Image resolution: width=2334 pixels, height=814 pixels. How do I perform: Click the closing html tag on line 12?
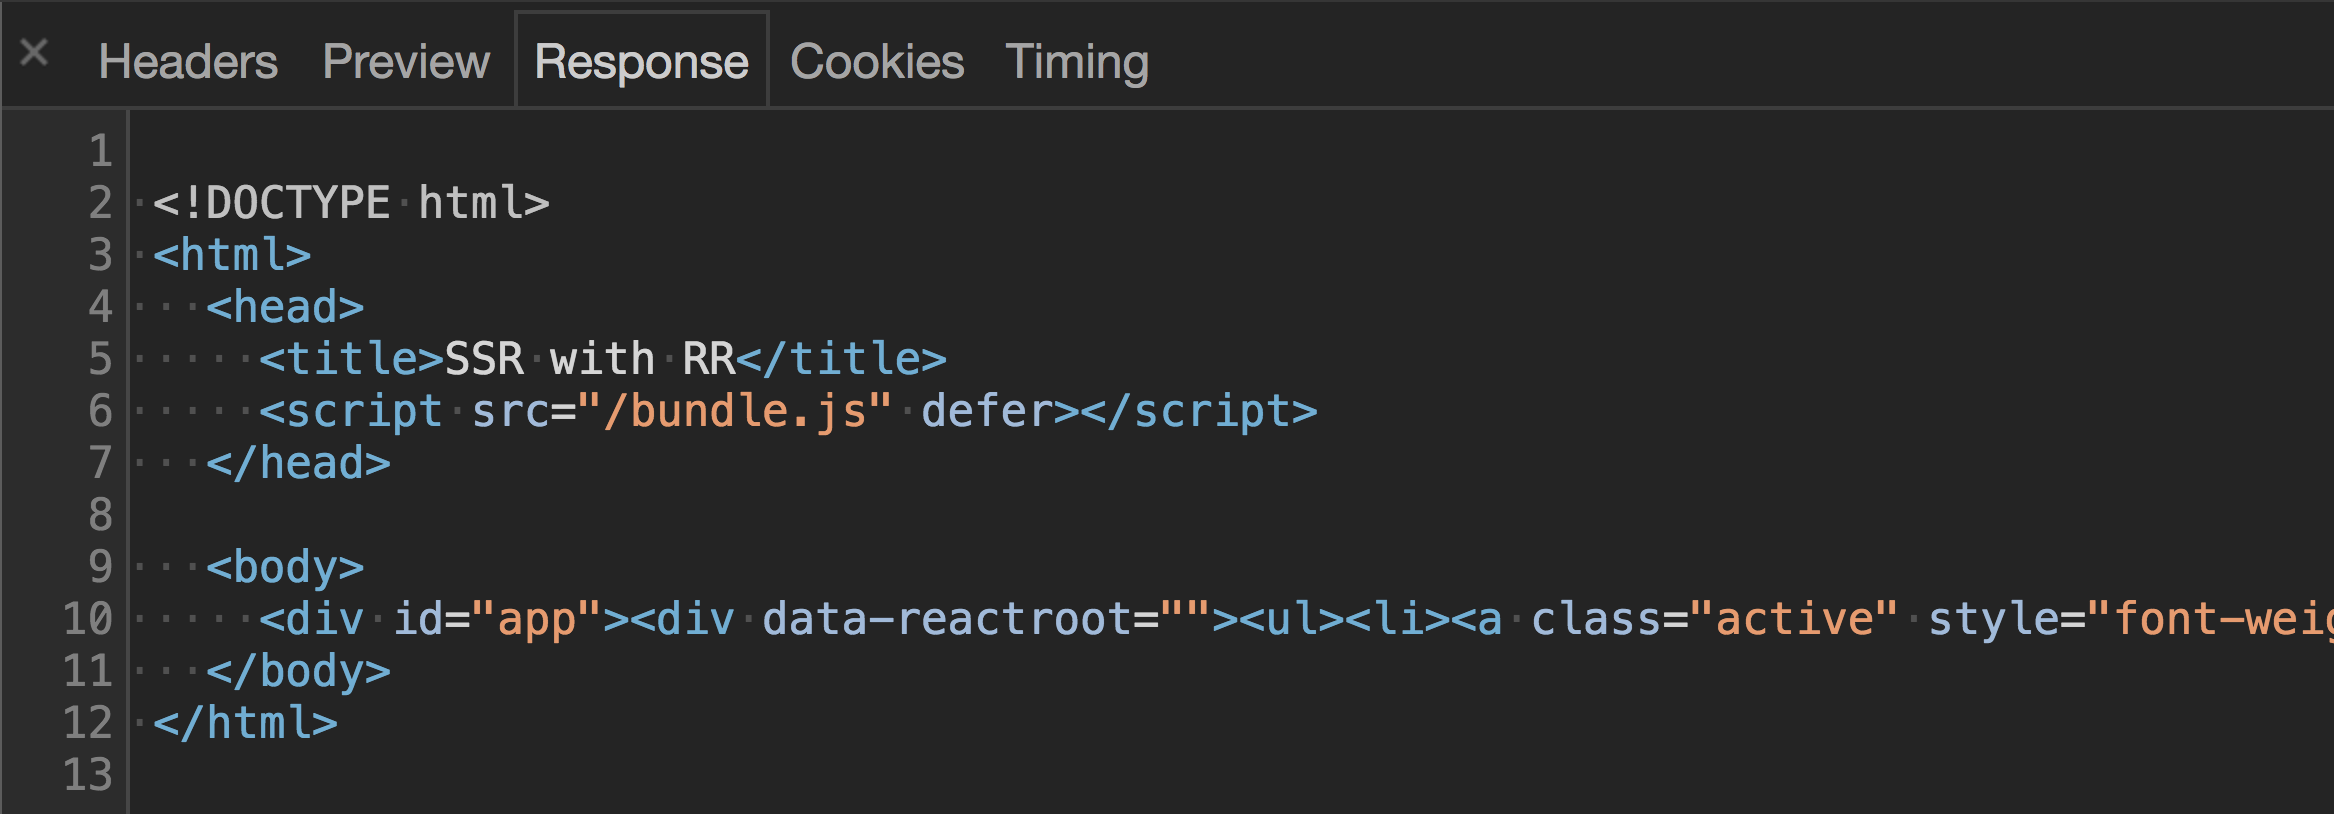click(245, 724)
